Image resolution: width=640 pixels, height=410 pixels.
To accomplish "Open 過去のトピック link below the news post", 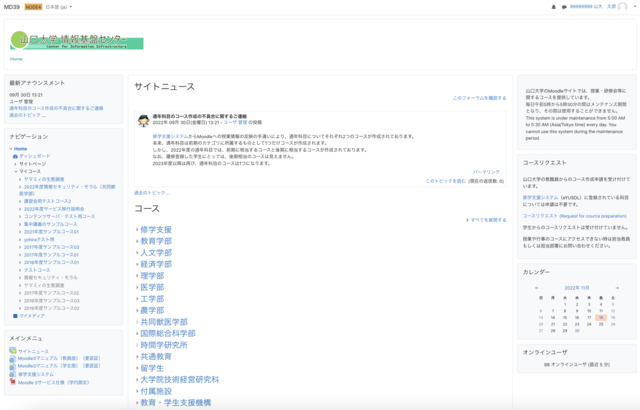I will pyautogui.click(x=151, y=193).
